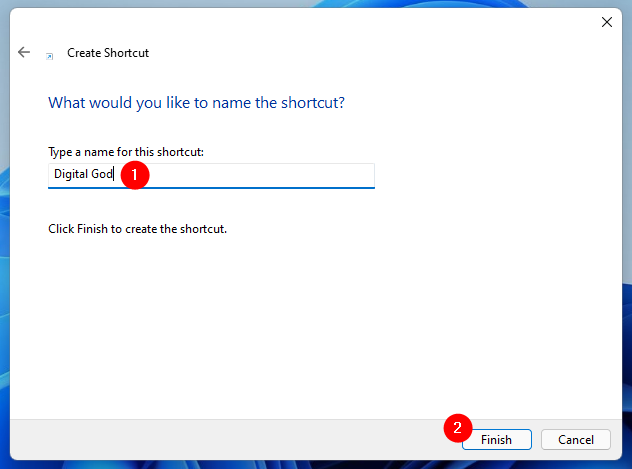The image size is (632, 469).
Task: Close the Create Shortcut dialog
Action: click(607, 22)
